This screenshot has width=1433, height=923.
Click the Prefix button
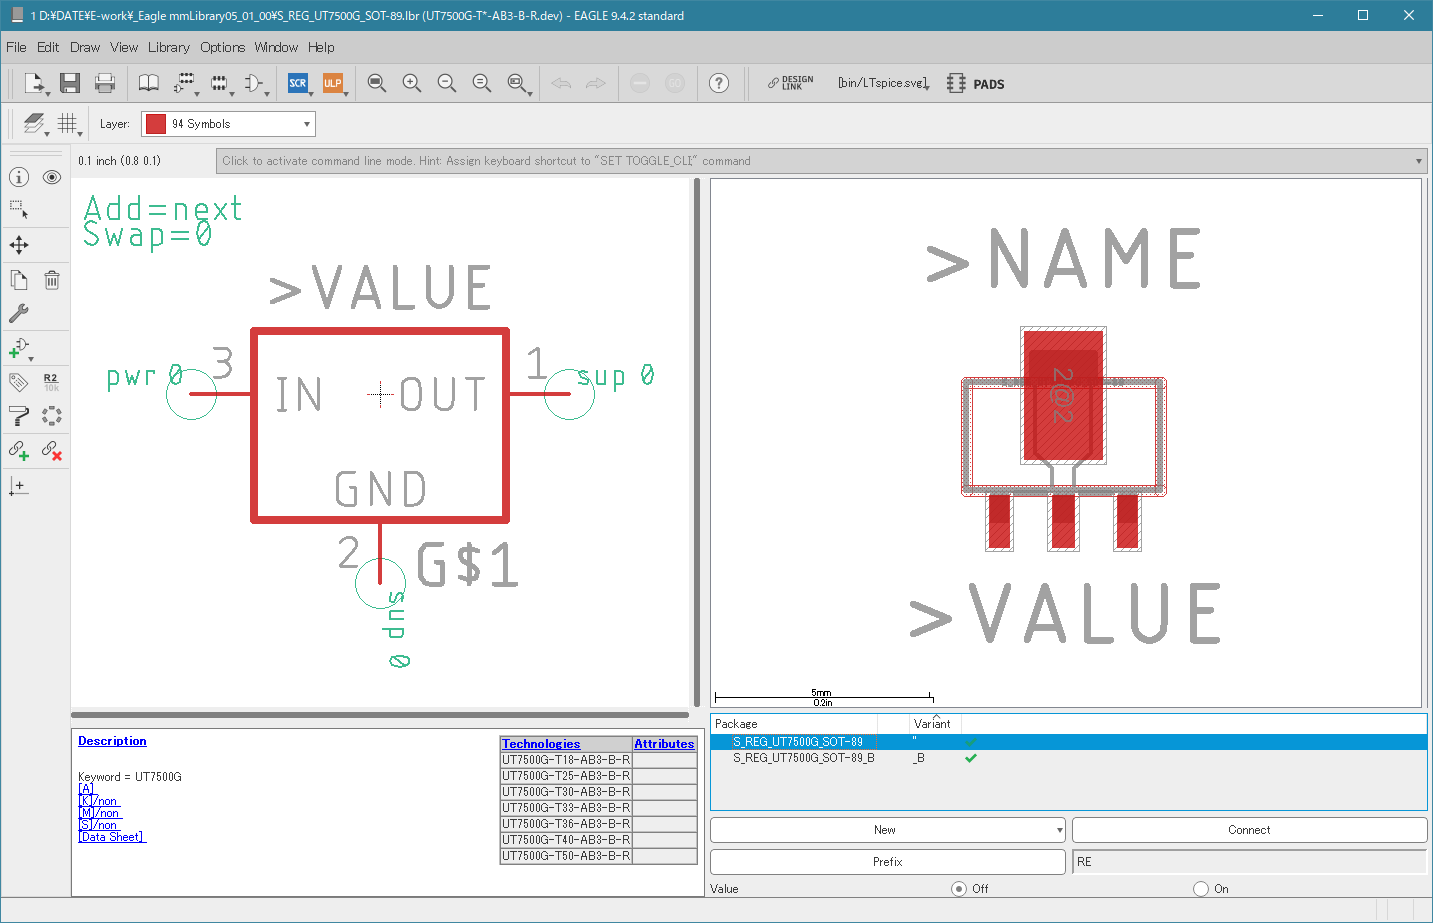point(887,862)
